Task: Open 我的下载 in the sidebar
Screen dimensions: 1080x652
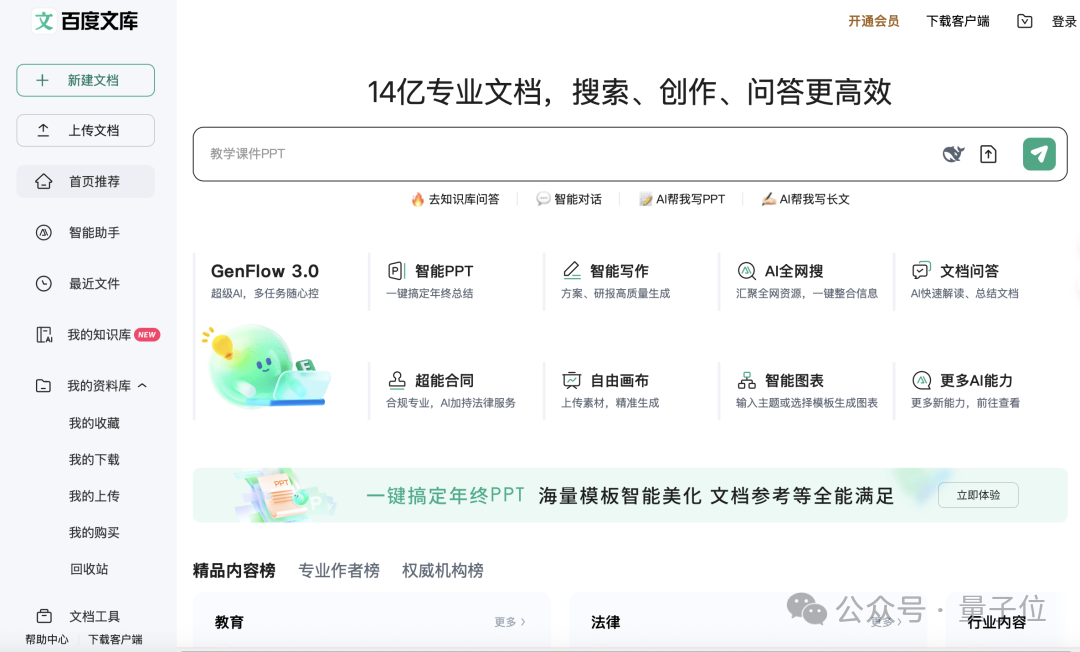Action: click(x=94, y=459)
